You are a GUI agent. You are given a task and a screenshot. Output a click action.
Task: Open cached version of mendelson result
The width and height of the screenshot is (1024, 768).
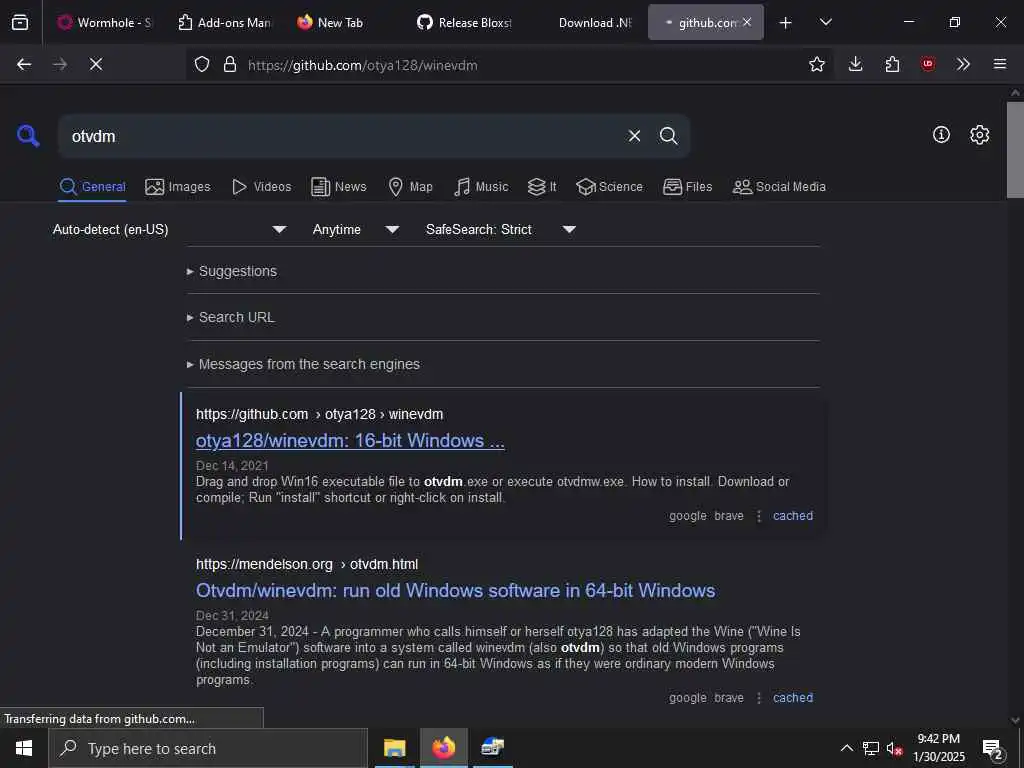[x=793, y=698]
